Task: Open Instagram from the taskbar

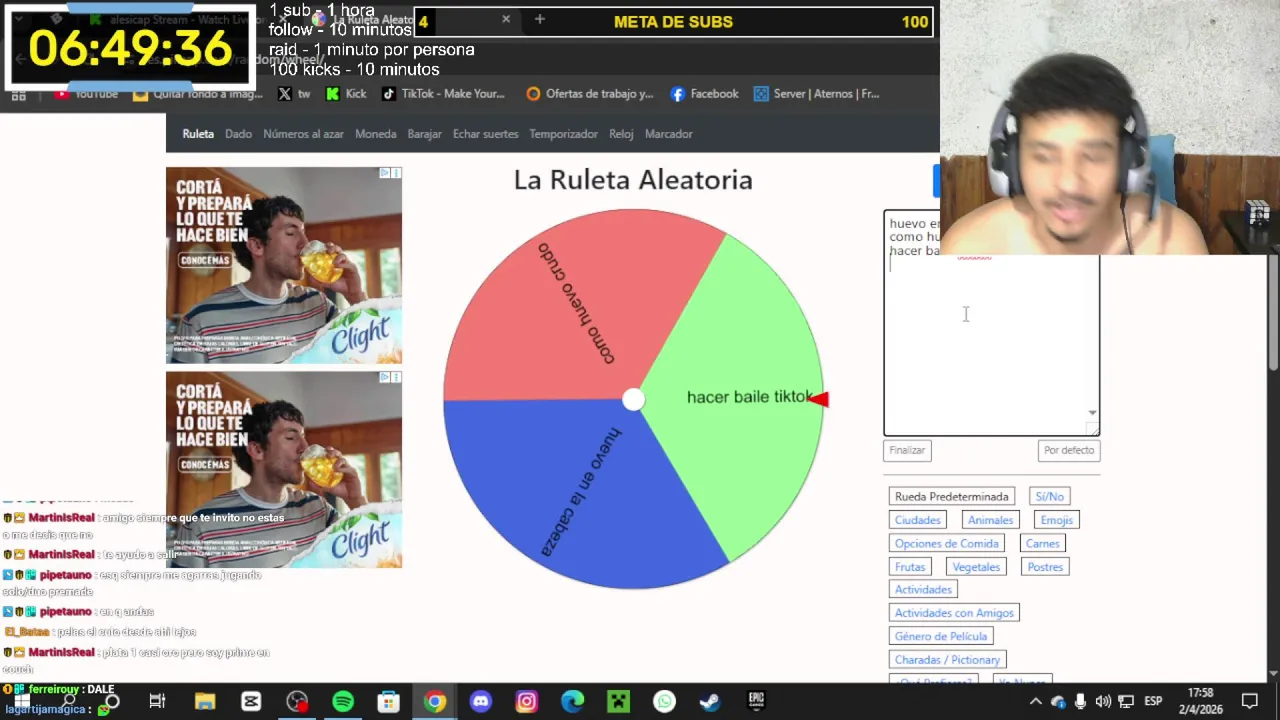Action: coord(527,702)
